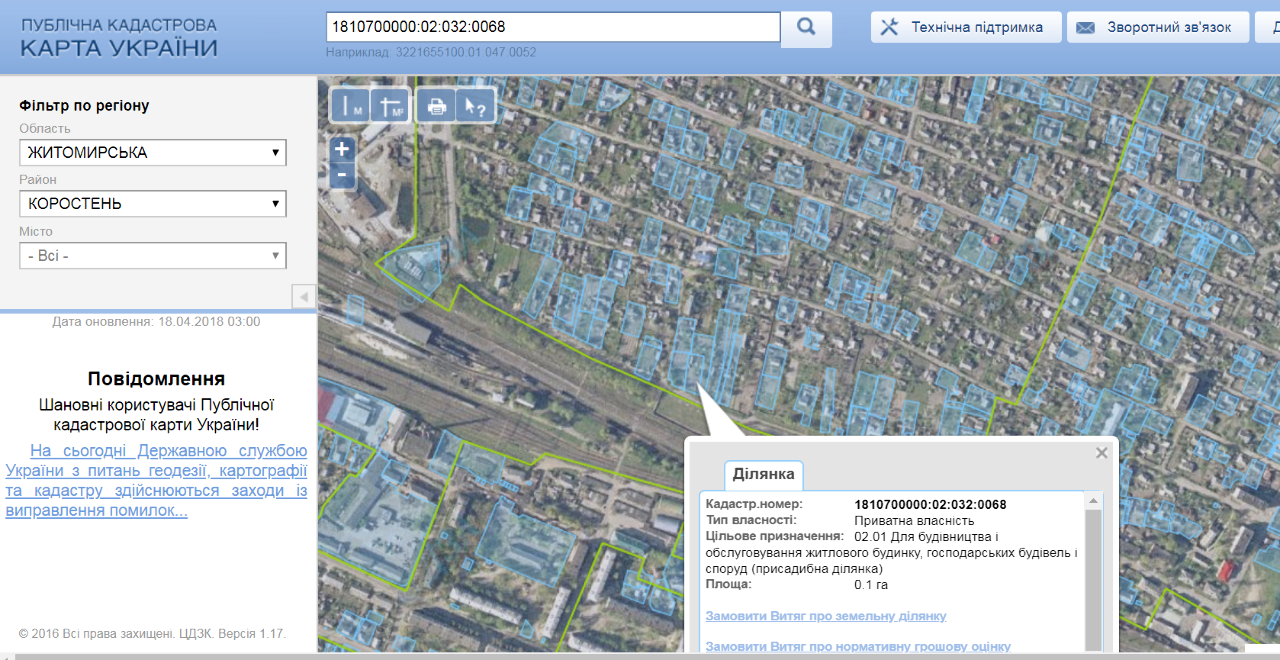This screenshot has width=1280, height=660.
Task: Switch to the Ділянка tab
Action: (764, 473)
